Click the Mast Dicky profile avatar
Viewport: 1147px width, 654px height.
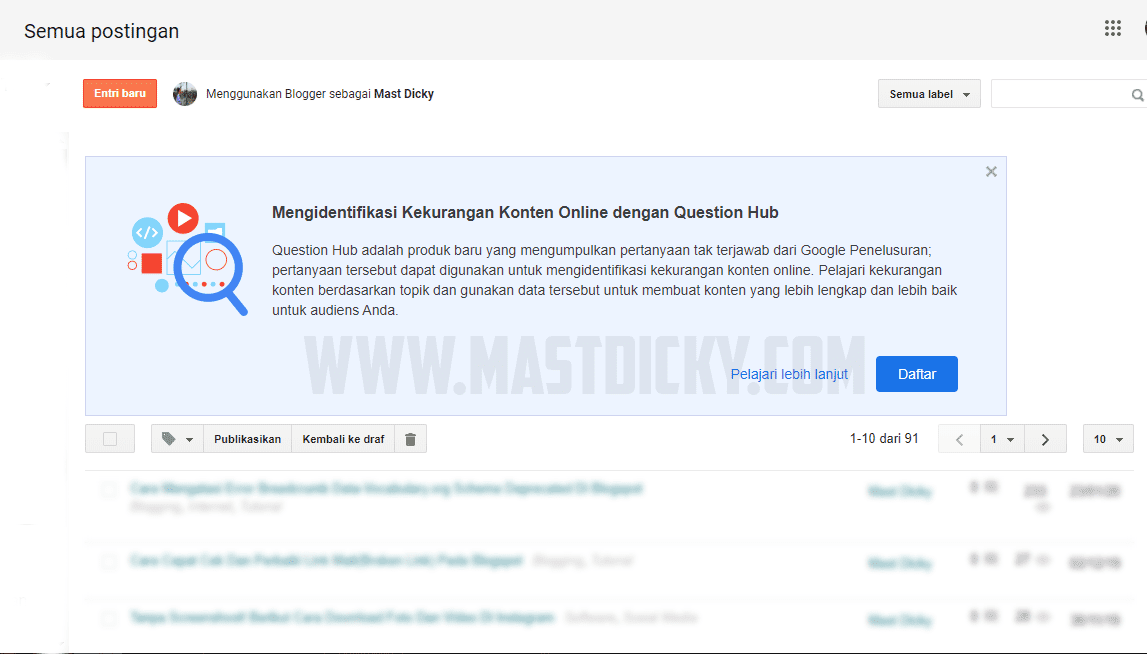coord(185,94)
